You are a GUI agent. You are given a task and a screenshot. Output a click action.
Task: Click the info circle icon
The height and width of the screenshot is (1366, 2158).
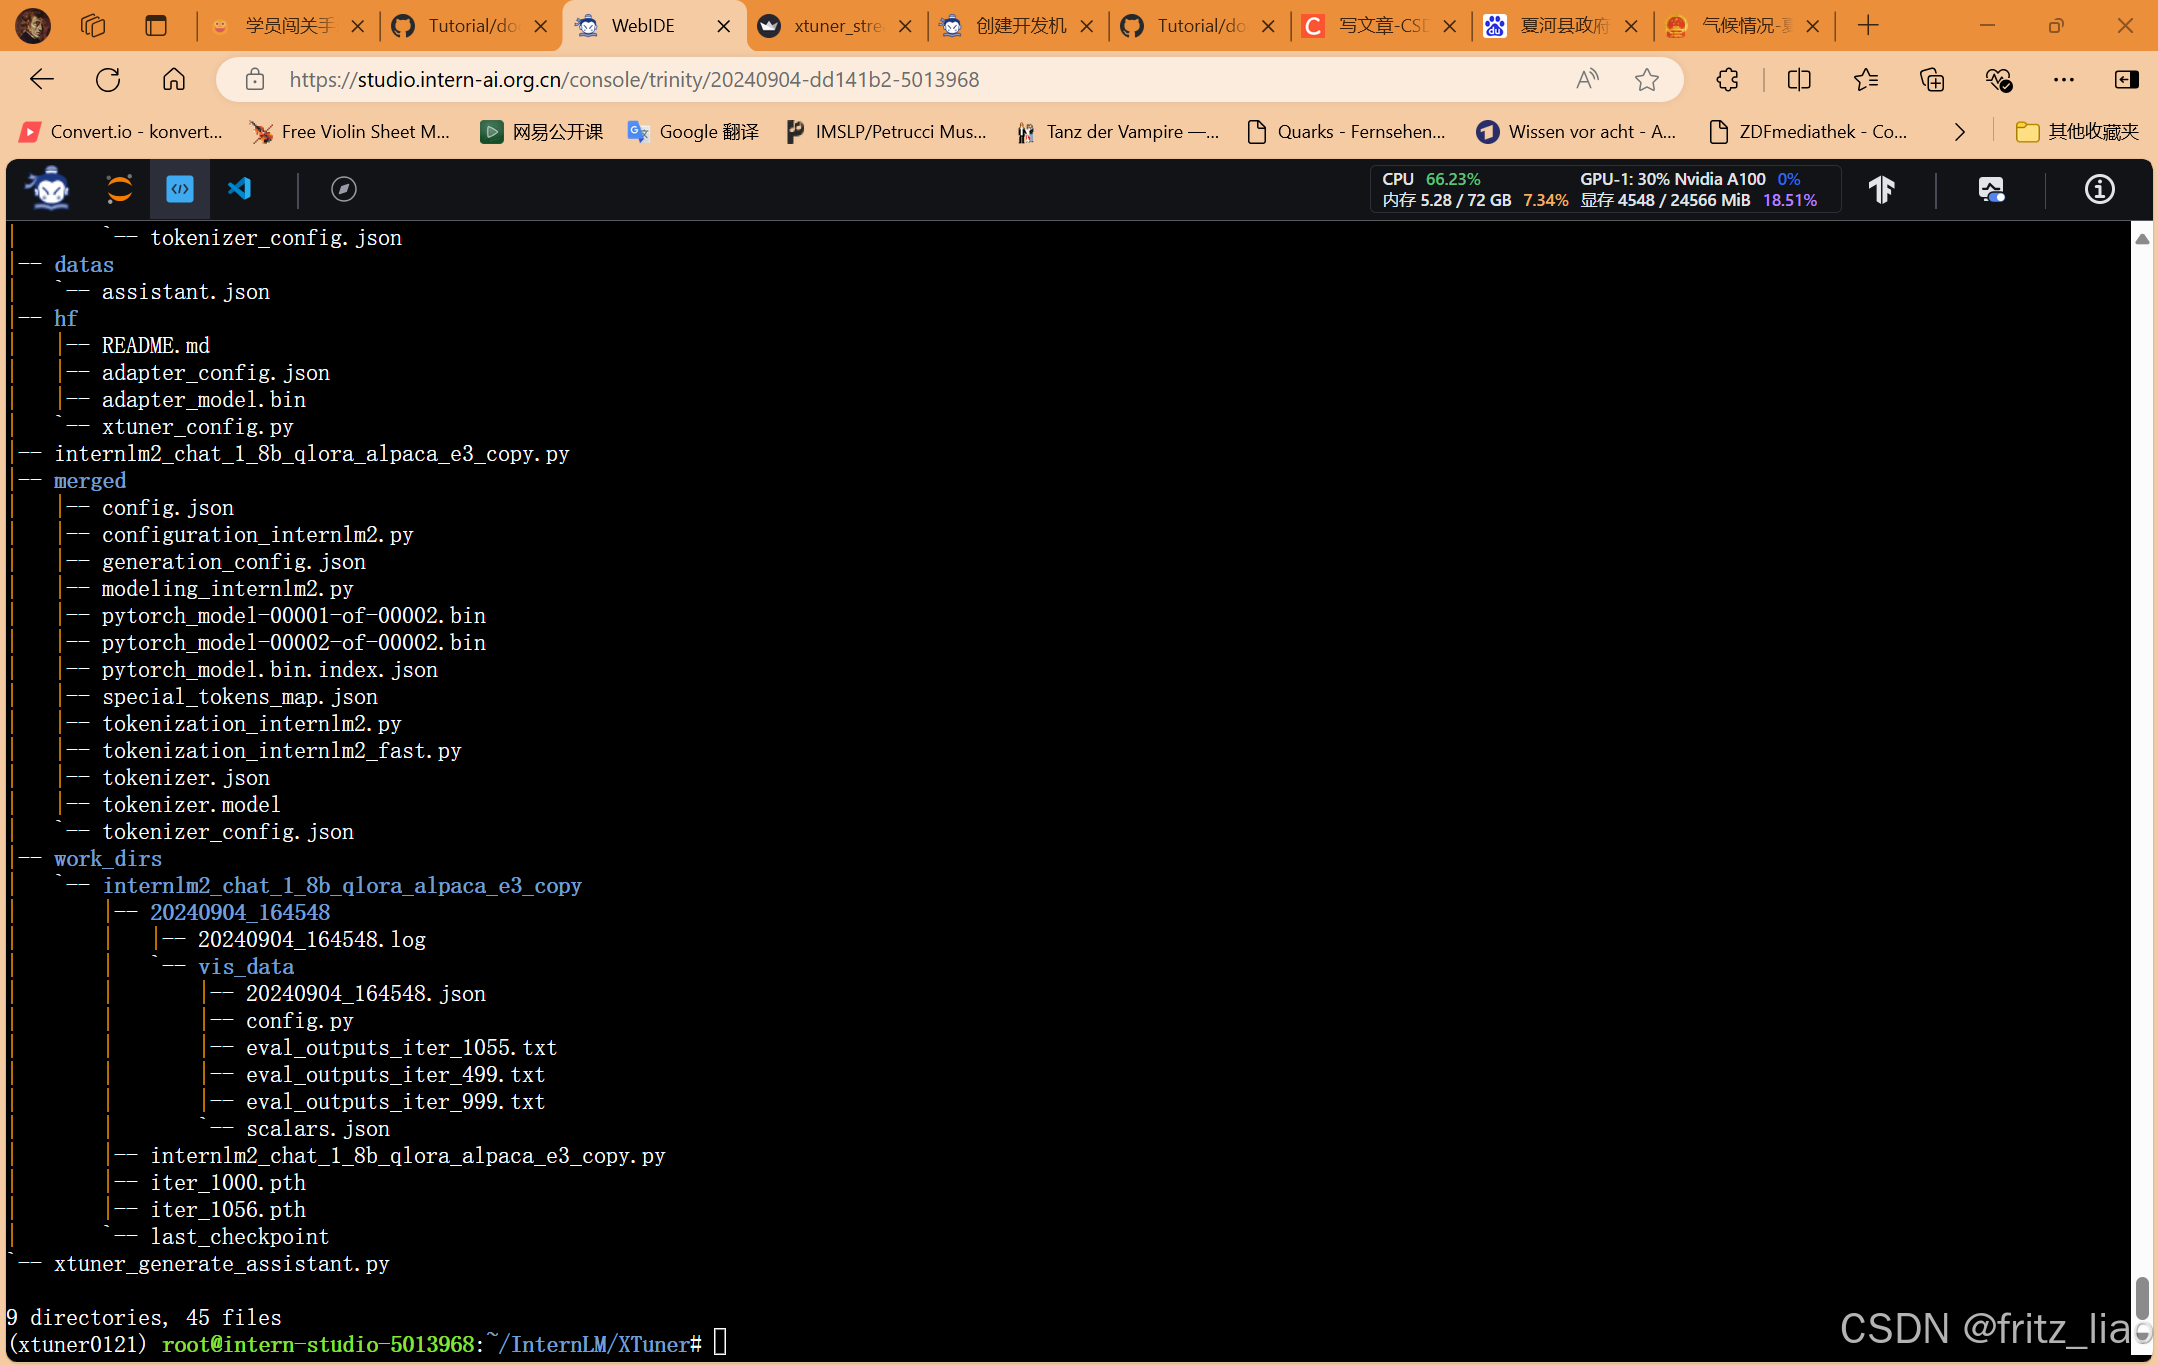(x=2099, y=189)
